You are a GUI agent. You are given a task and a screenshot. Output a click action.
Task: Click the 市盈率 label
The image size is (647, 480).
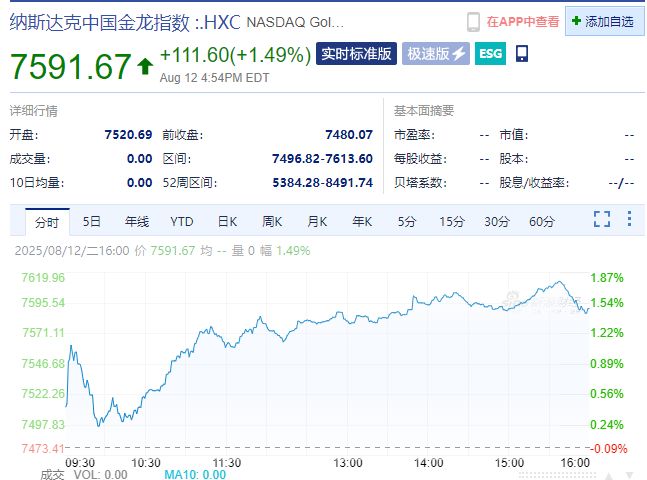[414, 135]
